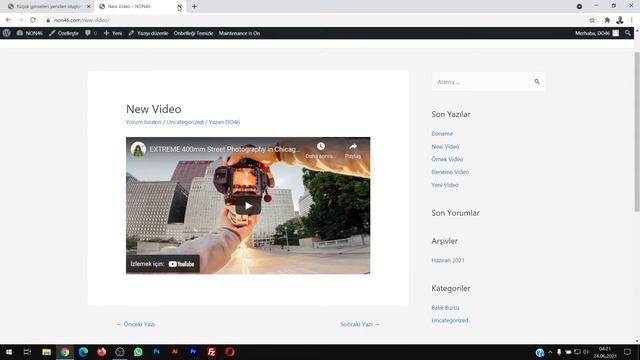Click Önbelleği Temizle in admin bar
The width and height of the screenshot is (640, 360).
pos(193,33)
